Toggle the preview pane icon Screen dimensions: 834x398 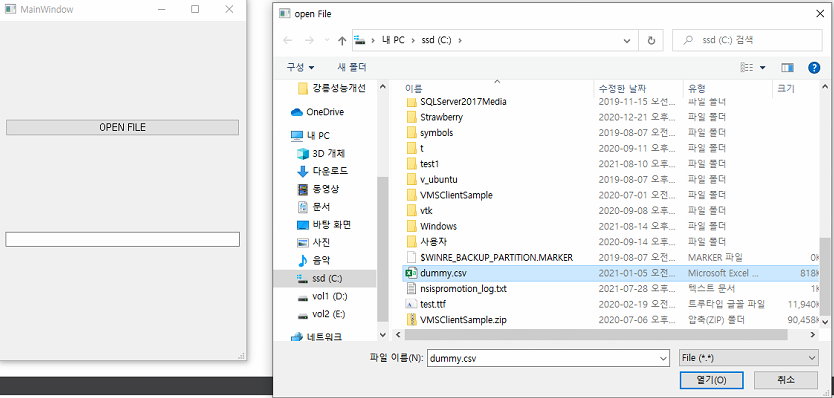pyautogui.click(x=787, y=68)
